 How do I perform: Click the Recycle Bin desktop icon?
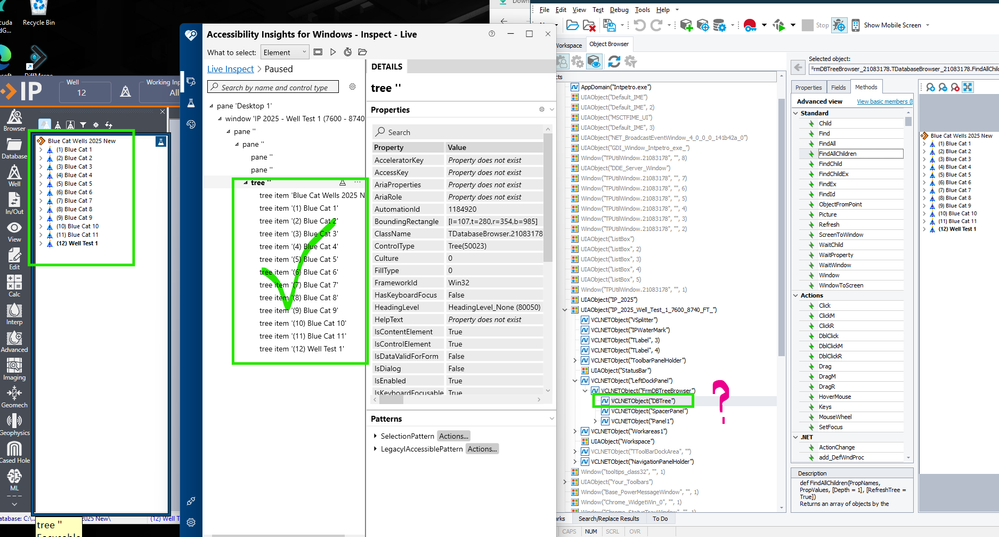click(38, 11)
